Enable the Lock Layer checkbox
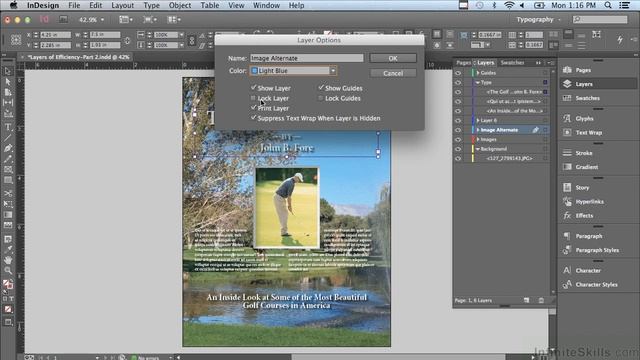The image size is (640, 360). pyautogui.click(x=253, y=98)
